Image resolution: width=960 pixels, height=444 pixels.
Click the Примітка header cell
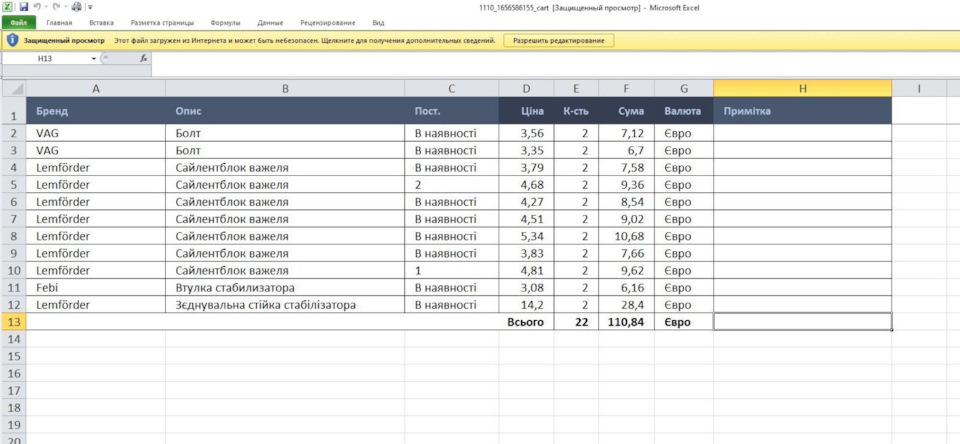click(803, 111)
